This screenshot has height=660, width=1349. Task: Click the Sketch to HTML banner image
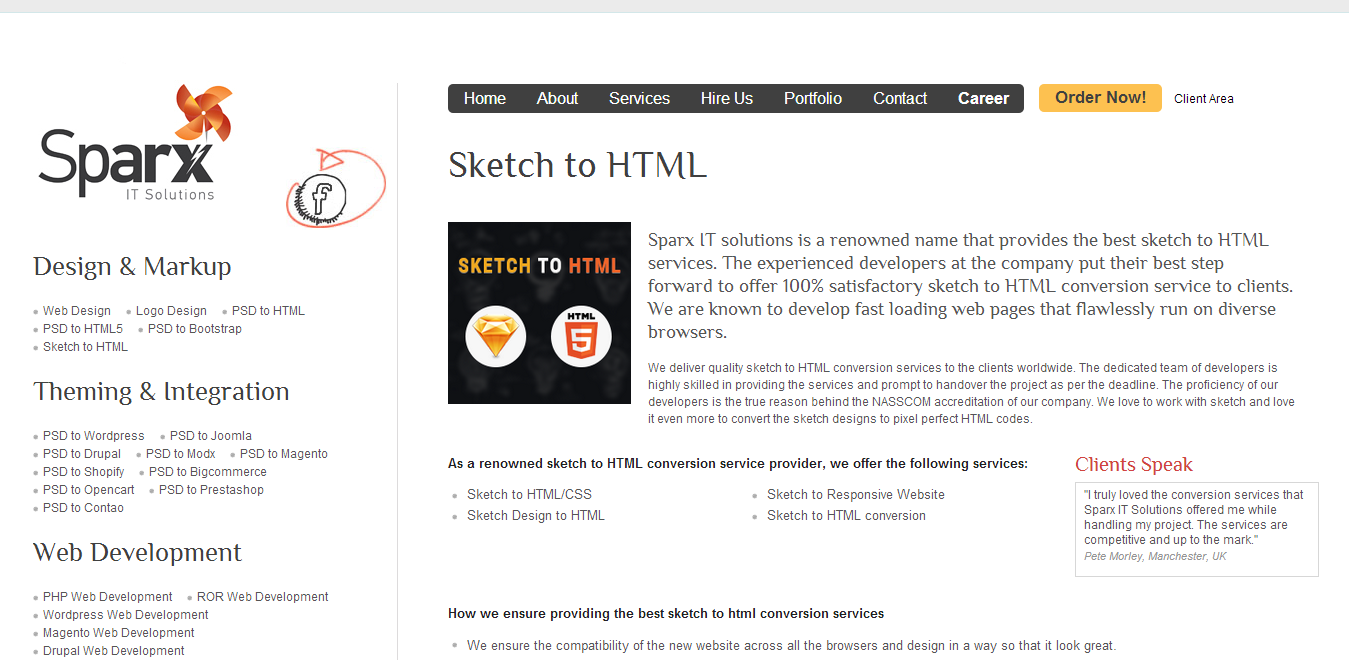tap(539, 313)
